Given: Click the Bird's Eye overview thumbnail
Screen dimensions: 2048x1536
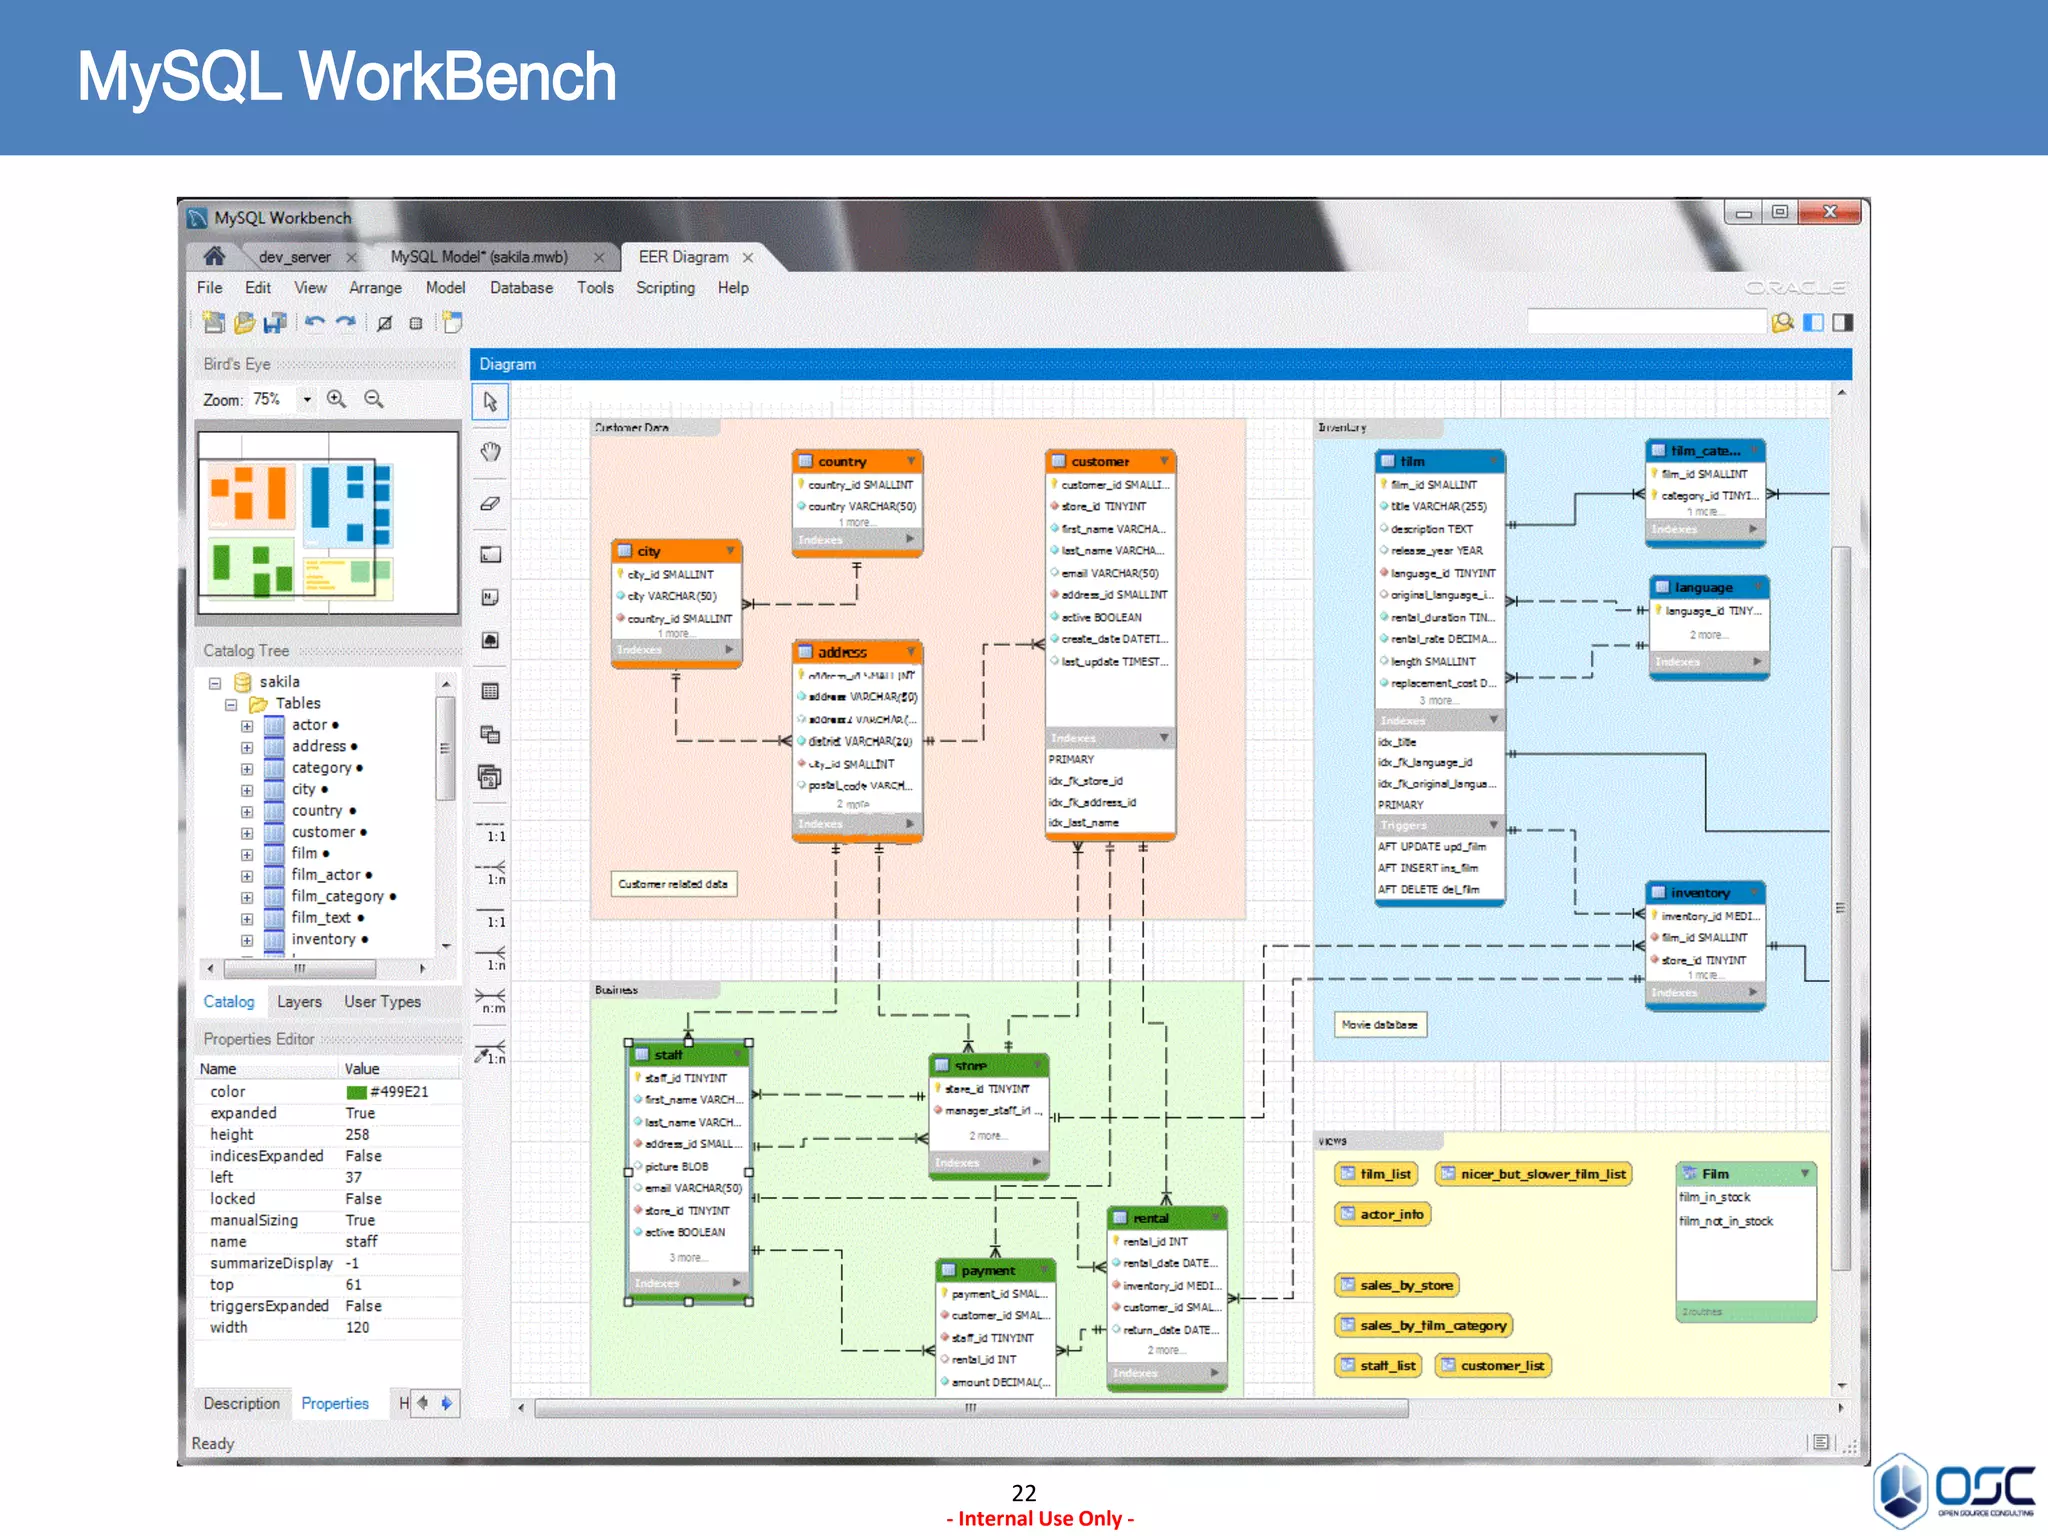Looking at the screenshot, I should coord(328,523).
